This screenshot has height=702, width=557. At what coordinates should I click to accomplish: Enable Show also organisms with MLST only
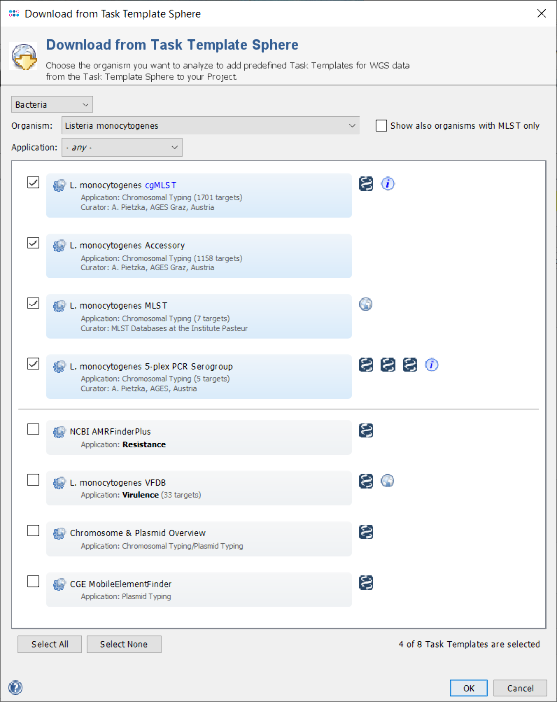tap(381, 126)
